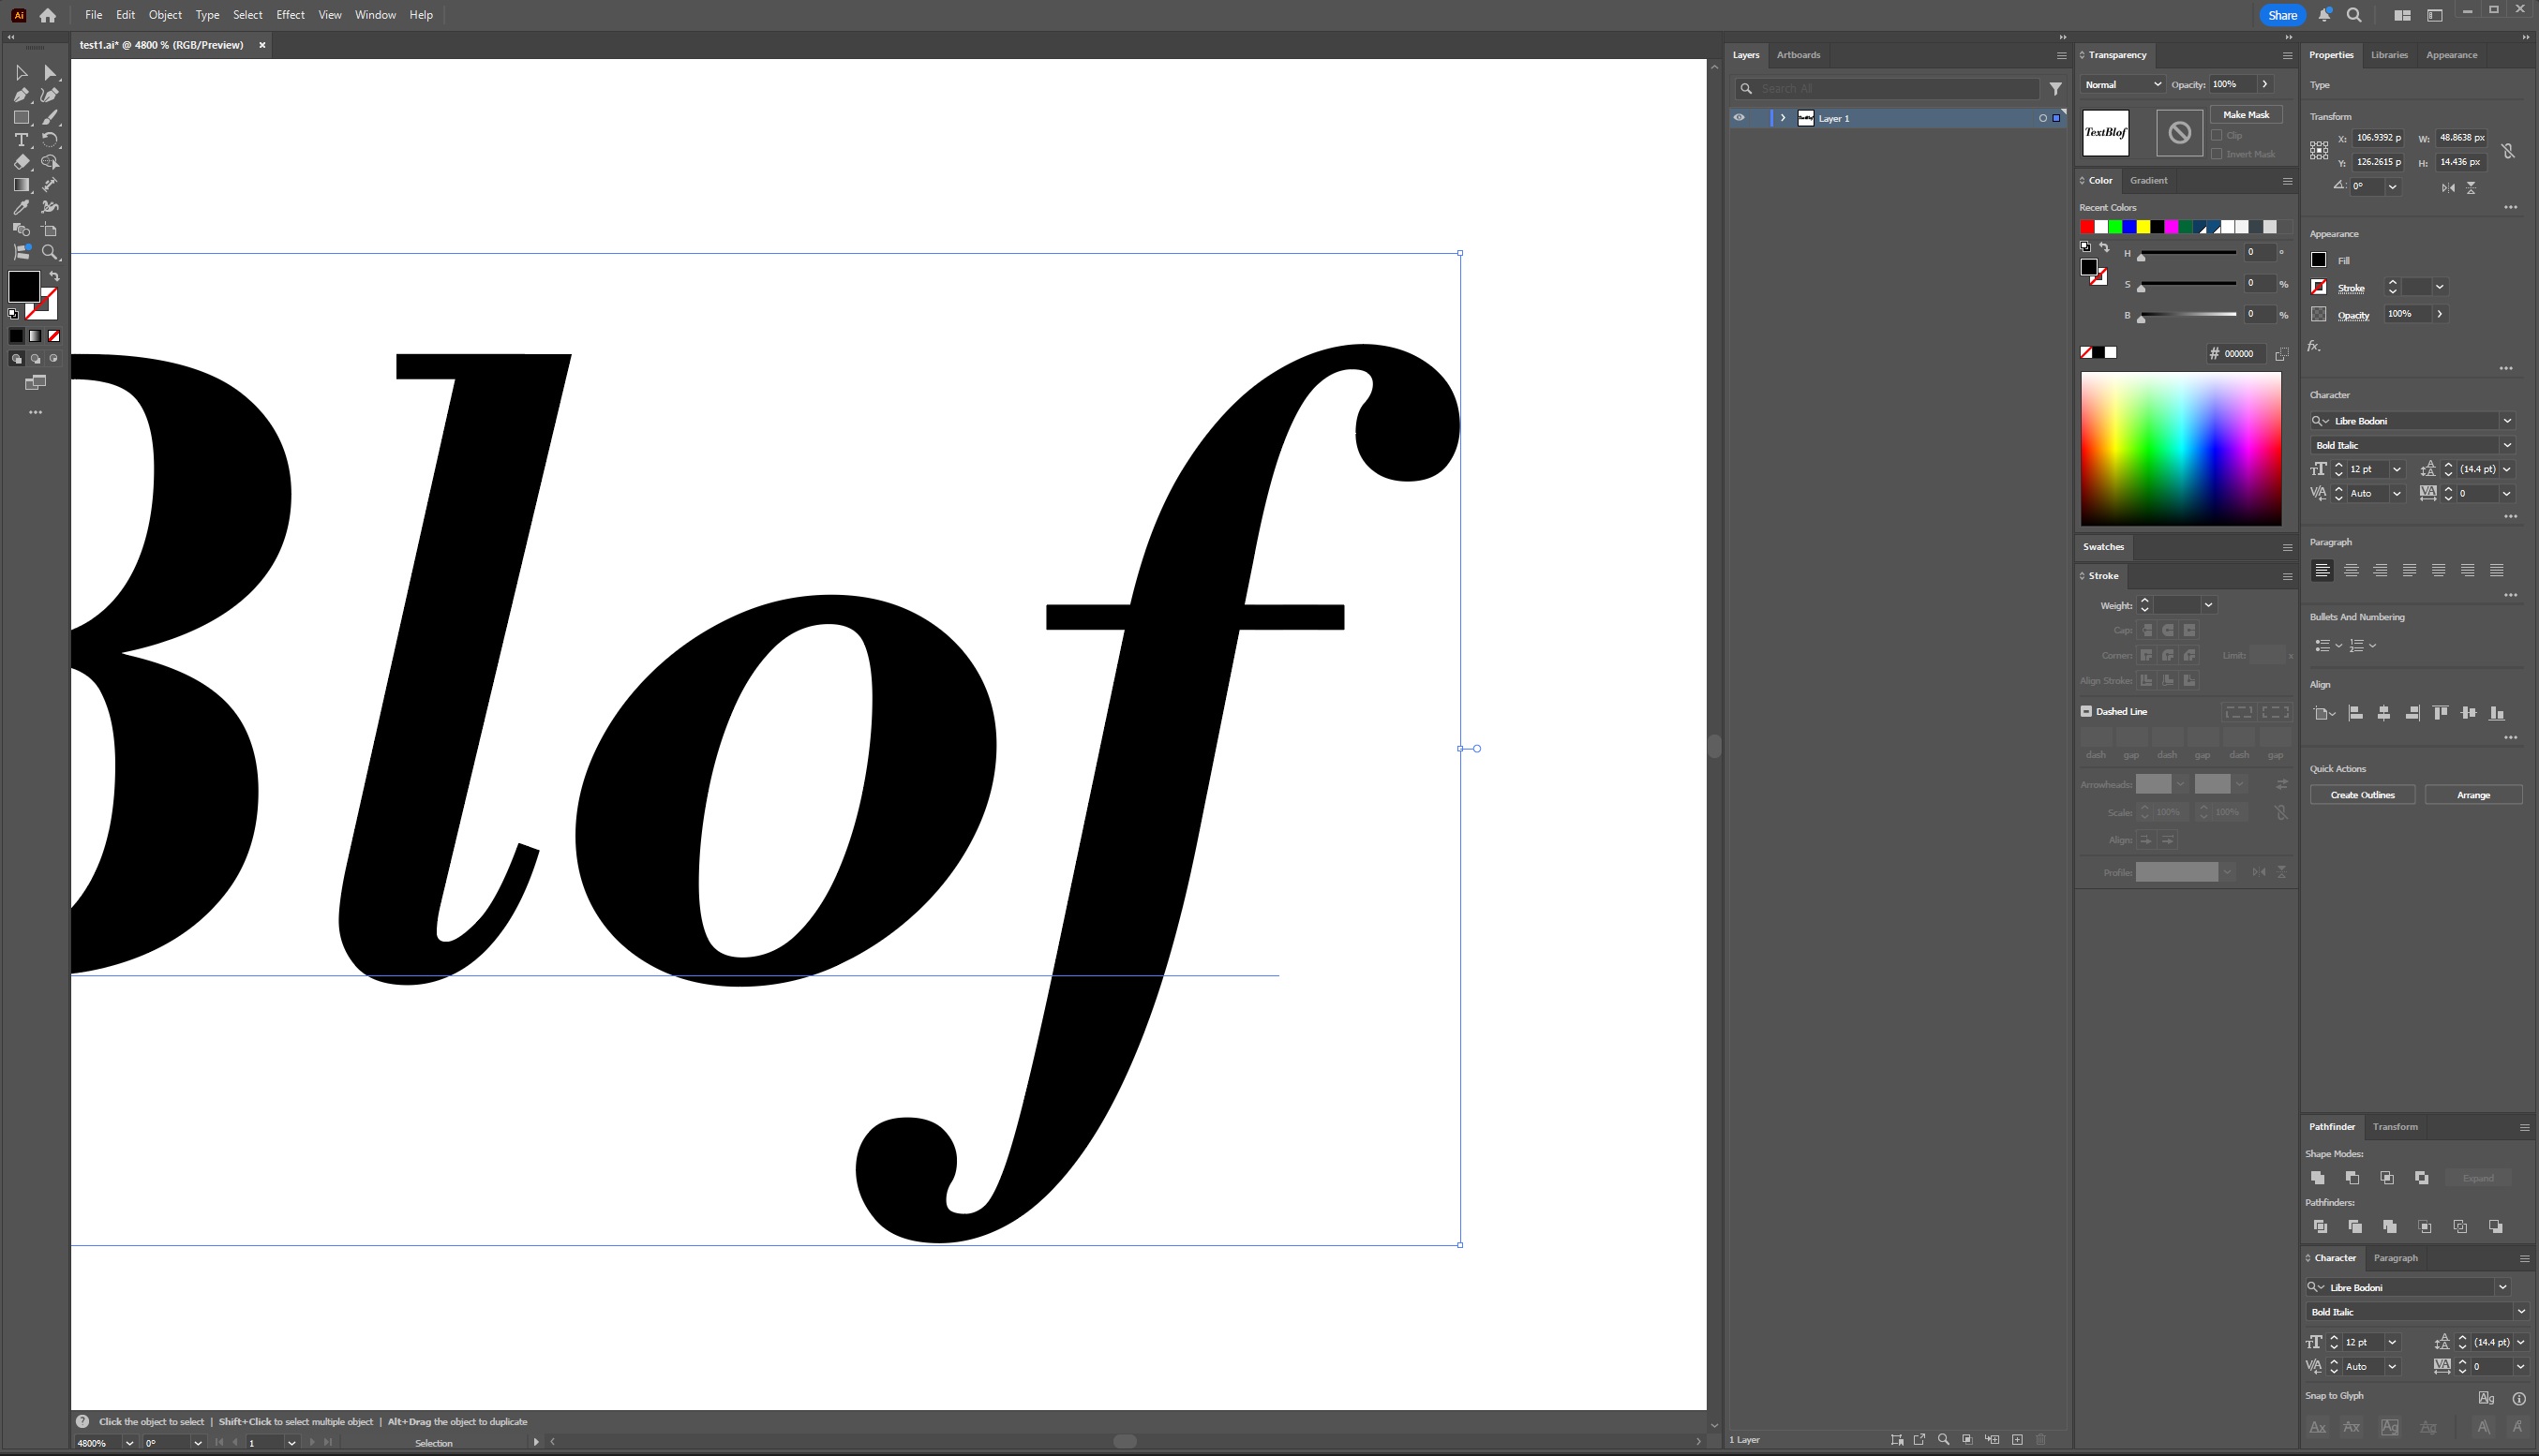Image resolution: width=2539 pixels, height=1456 pixels.
Task: Click the Create Outlines button
Action: 2362,795
